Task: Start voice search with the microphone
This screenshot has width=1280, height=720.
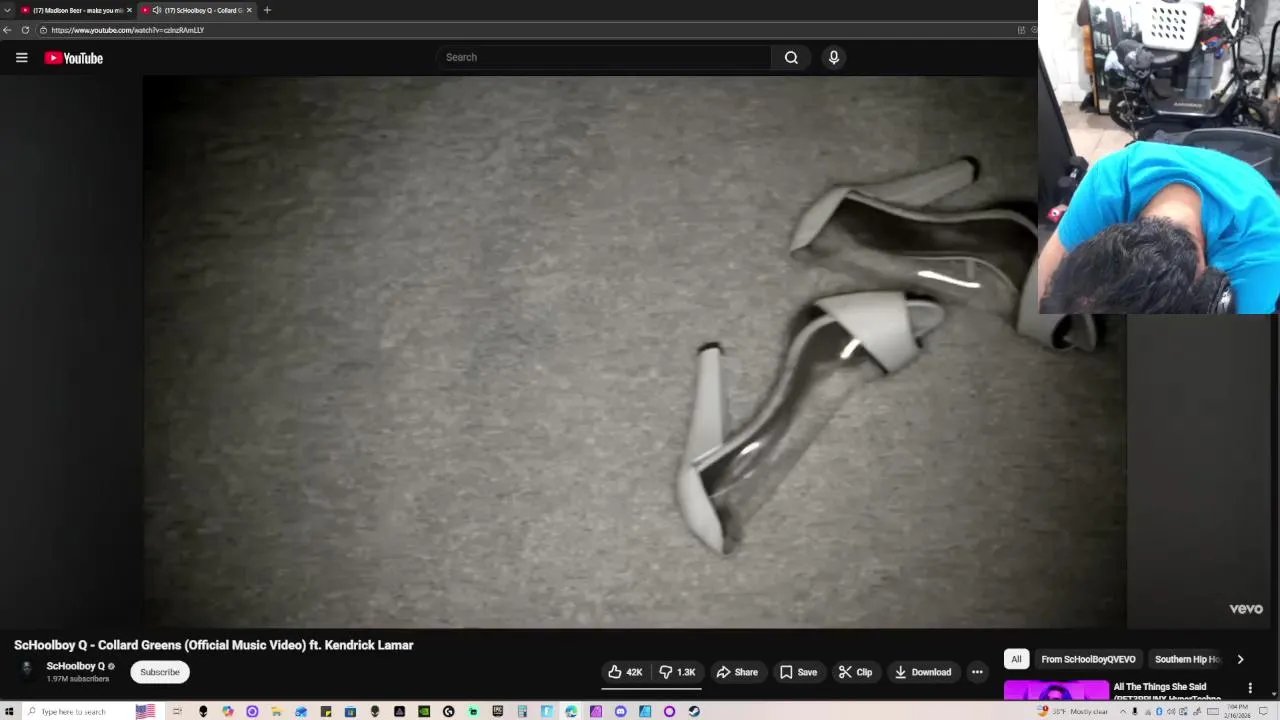Action: pyautogui.click(x=834, y=57)
